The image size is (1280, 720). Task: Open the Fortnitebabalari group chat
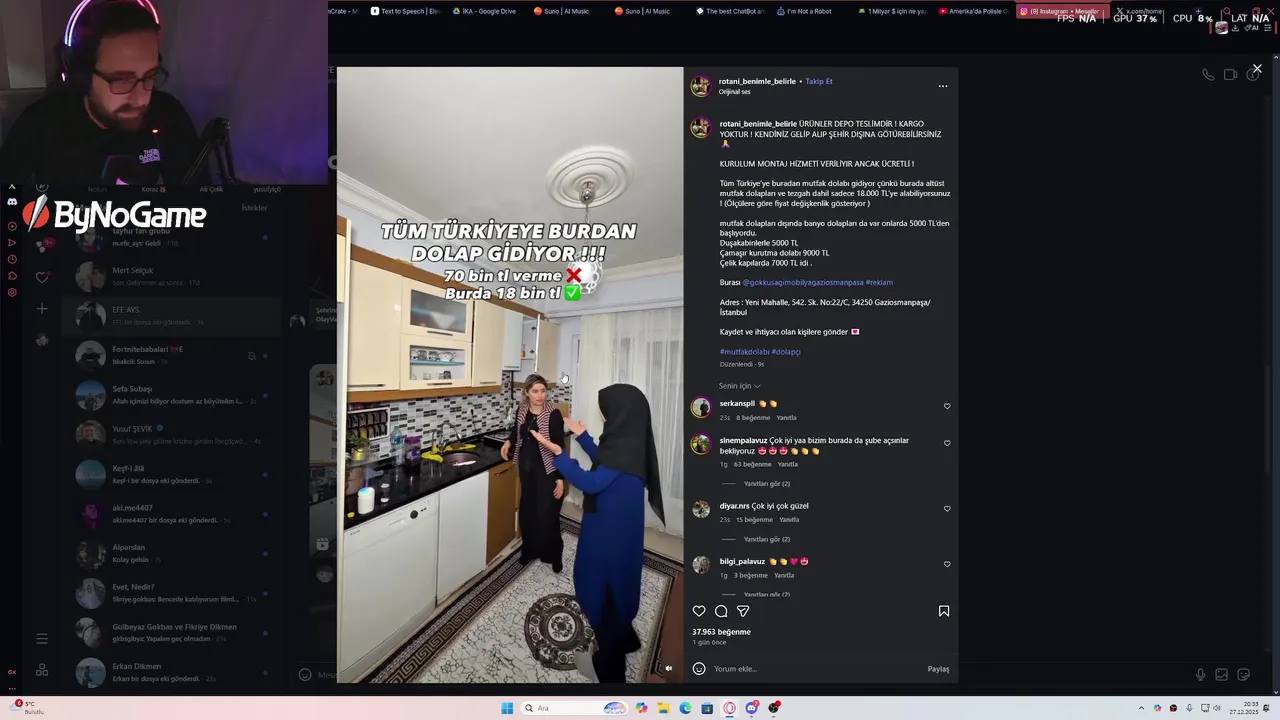pyautogui.click(x=170, y=355)
